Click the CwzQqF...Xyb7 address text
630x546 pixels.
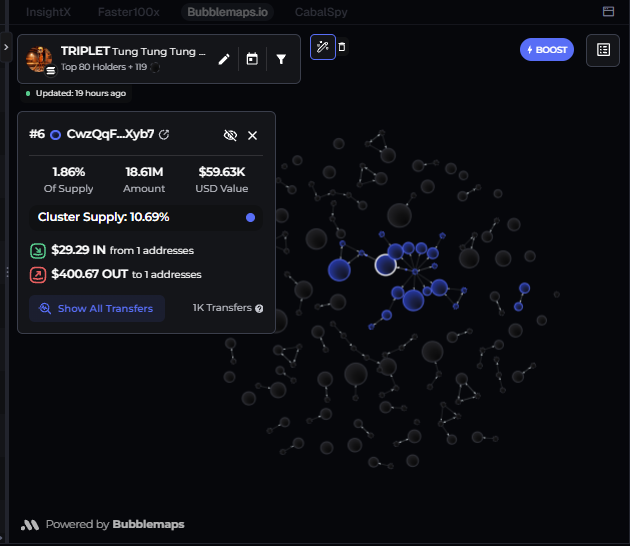pyautogui.click(x=110, y=134)
